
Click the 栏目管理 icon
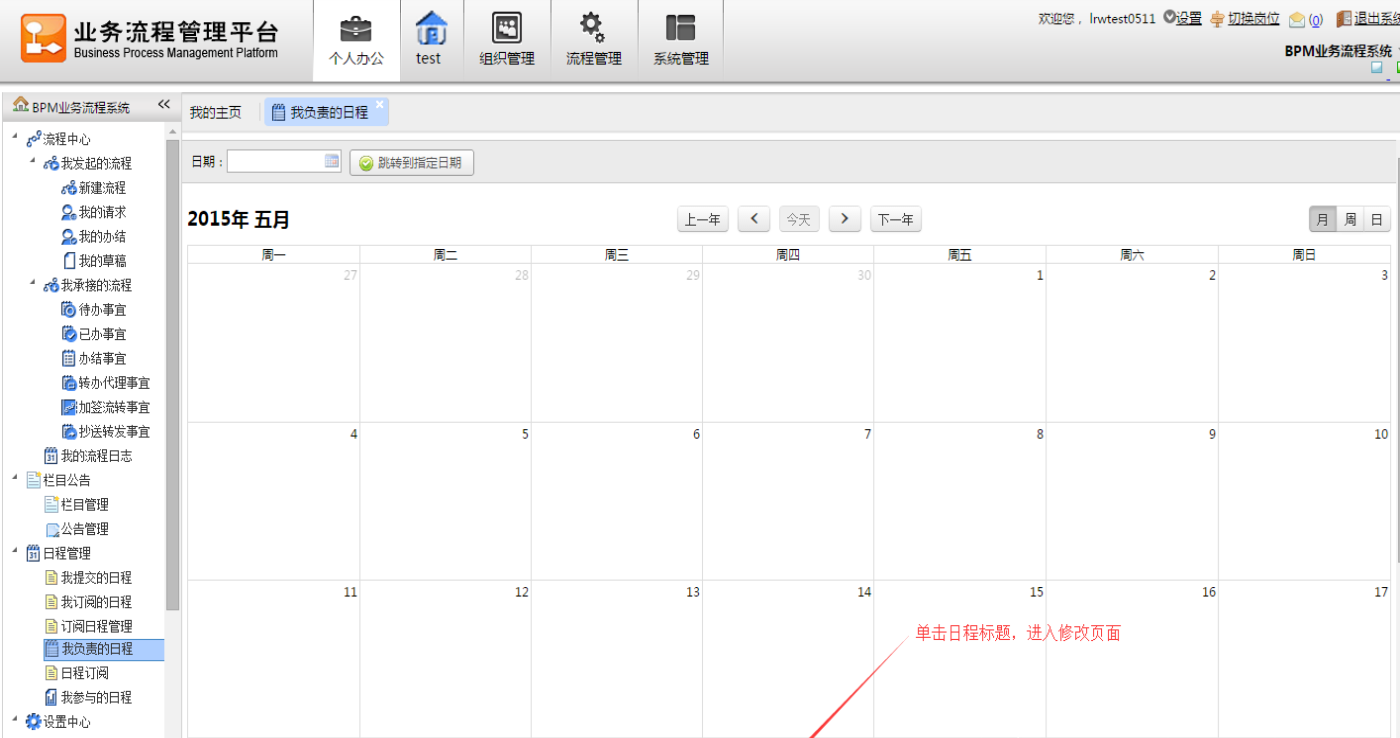[x=51, y=505]
